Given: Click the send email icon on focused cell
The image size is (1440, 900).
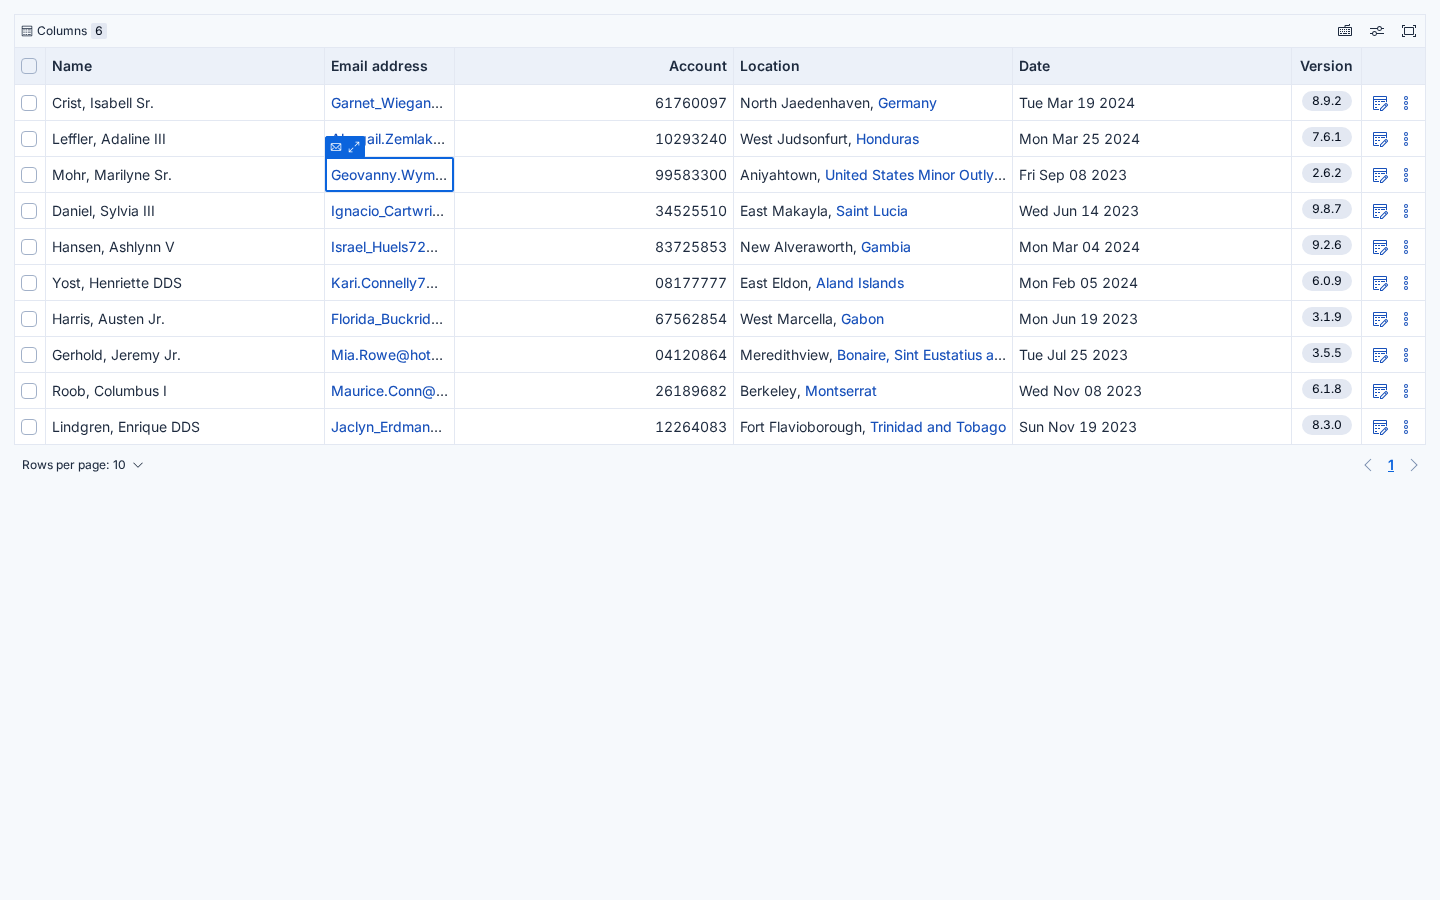Looking at the screenshot, I should click(x=336, y=147).
